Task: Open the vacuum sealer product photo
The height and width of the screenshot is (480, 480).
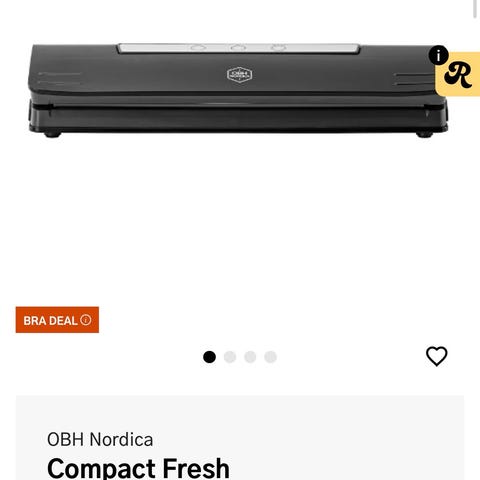Action: (238, 90)
